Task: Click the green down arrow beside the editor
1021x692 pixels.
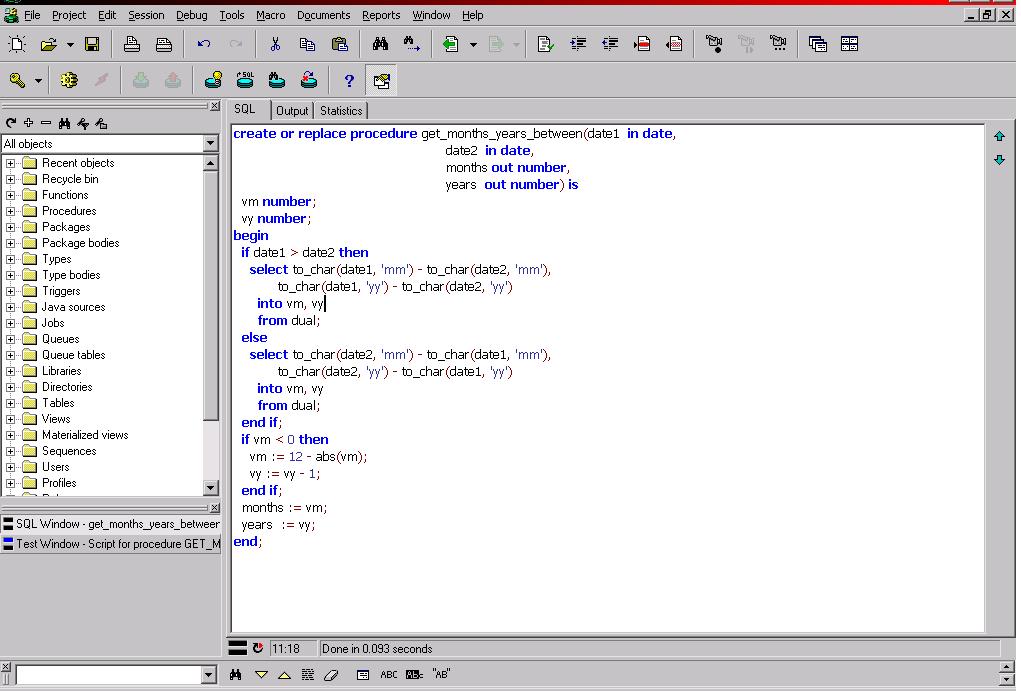Action: tap(1000, 160)
